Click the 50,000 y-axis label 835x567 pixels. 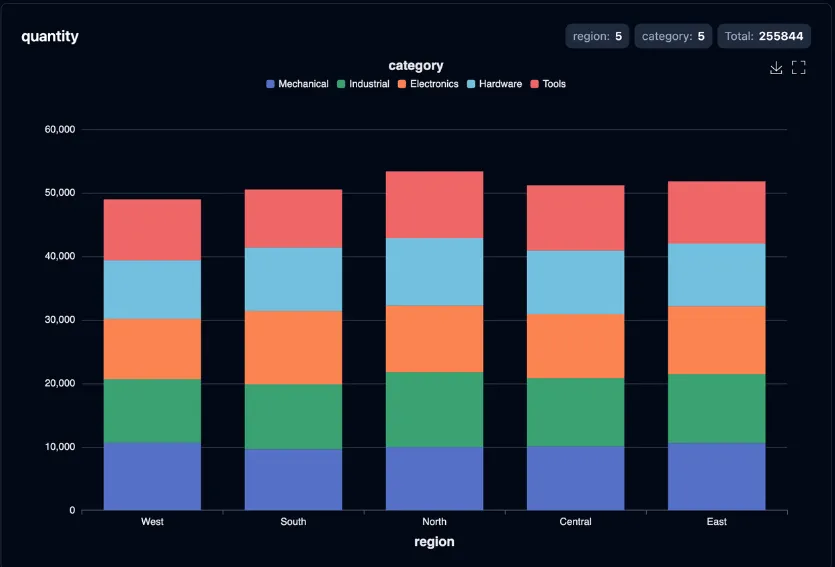pyautogui.click(x=60, y=193)
